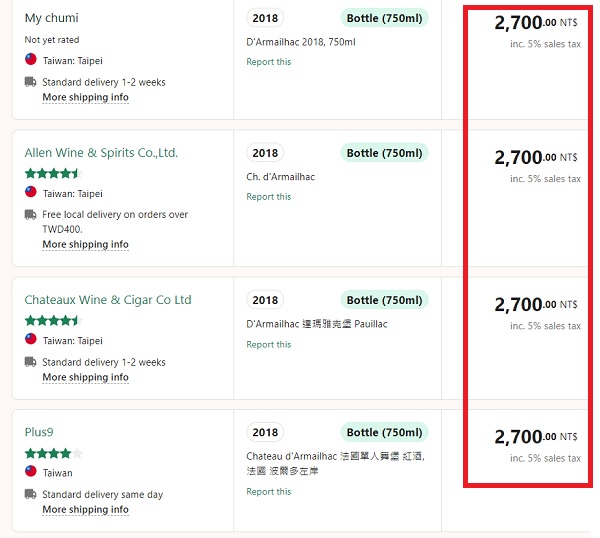Click Standard delivery 1-2 weeks in Chateaux Wine row
Screen dimensions: 600x538
[104, 362]
